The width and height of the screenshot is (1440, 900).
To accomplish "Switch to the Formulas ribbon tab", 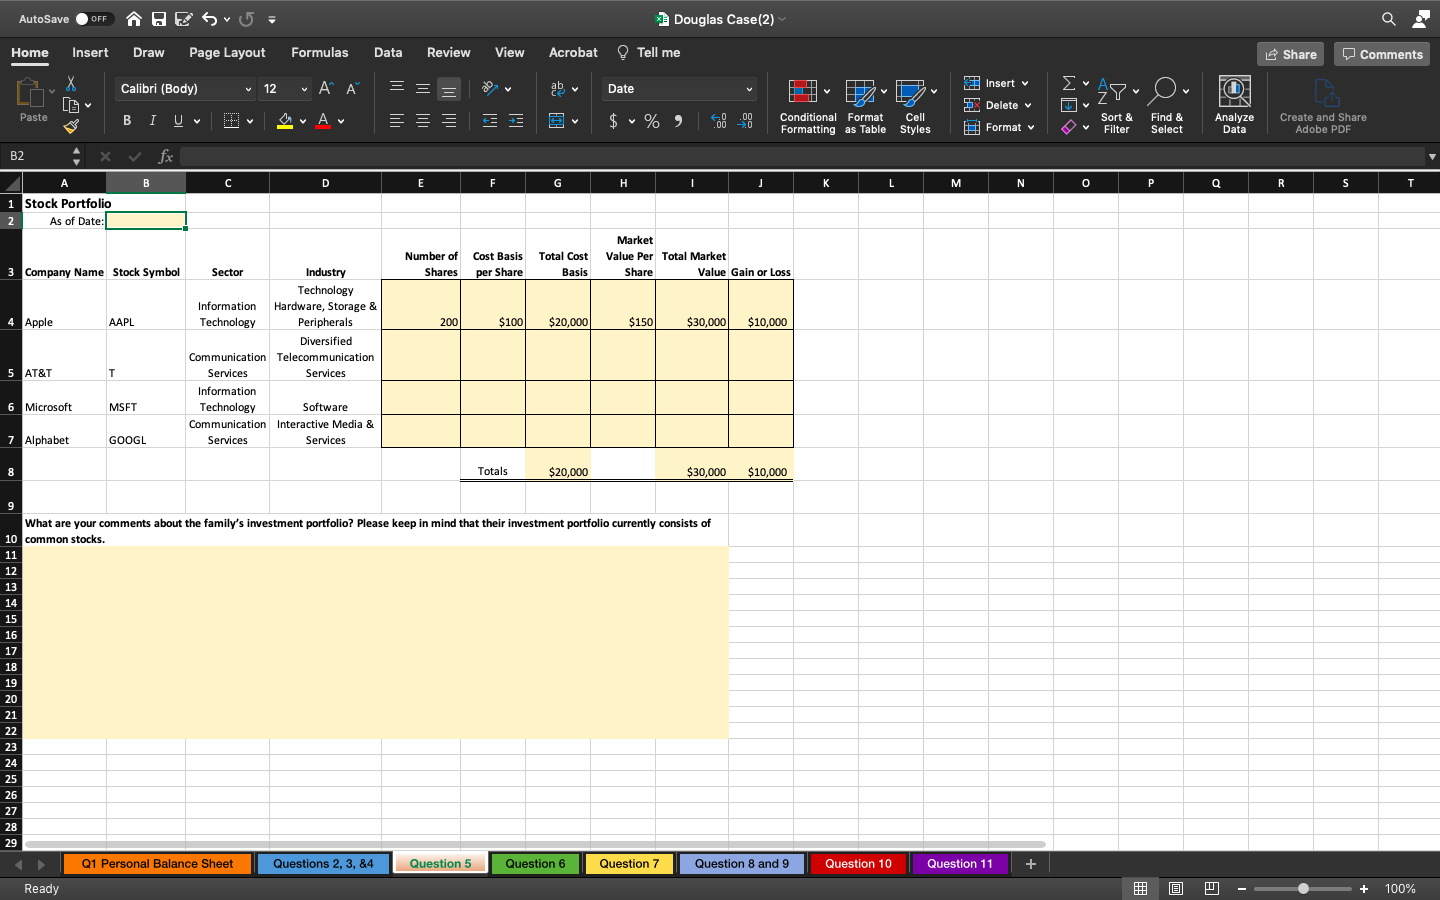I will [320, 52].
